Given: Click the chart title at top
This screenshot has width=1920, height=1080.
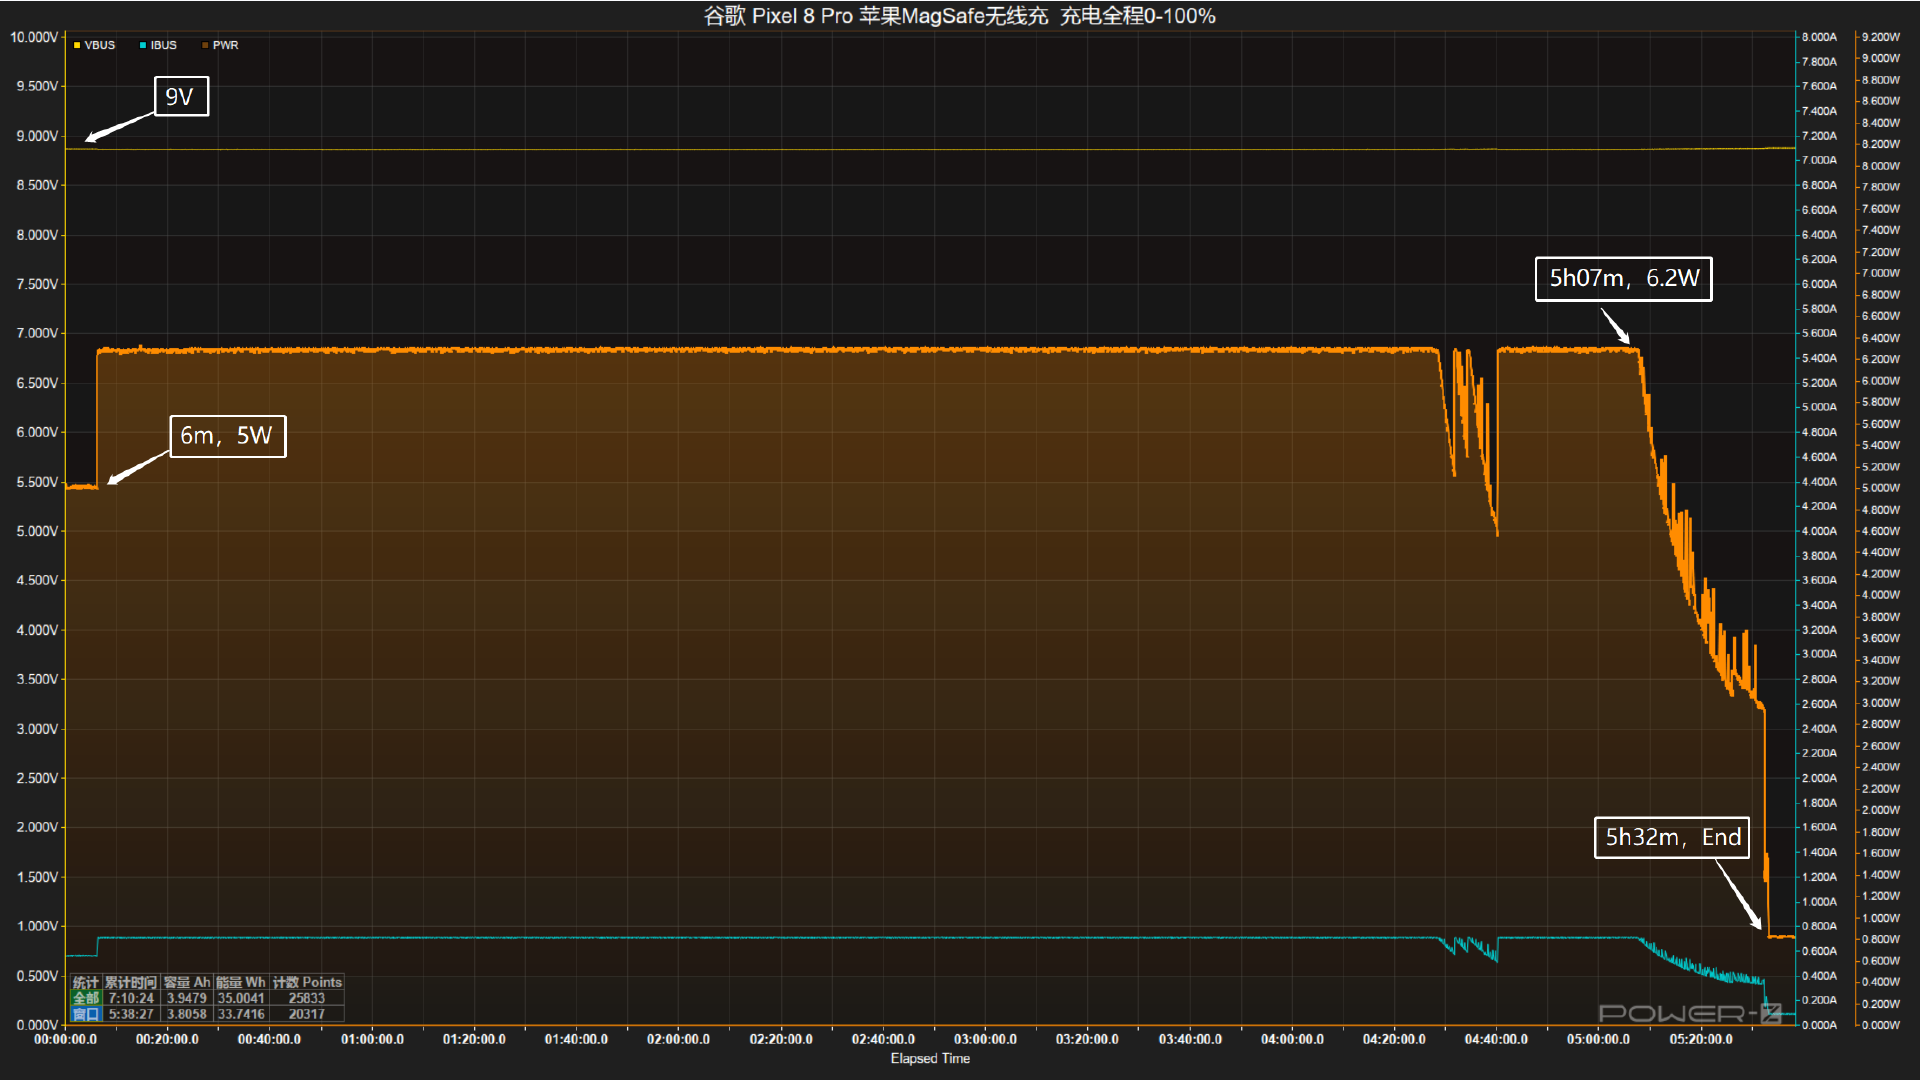Looking at the screenshot, I should tap(960, 16).
